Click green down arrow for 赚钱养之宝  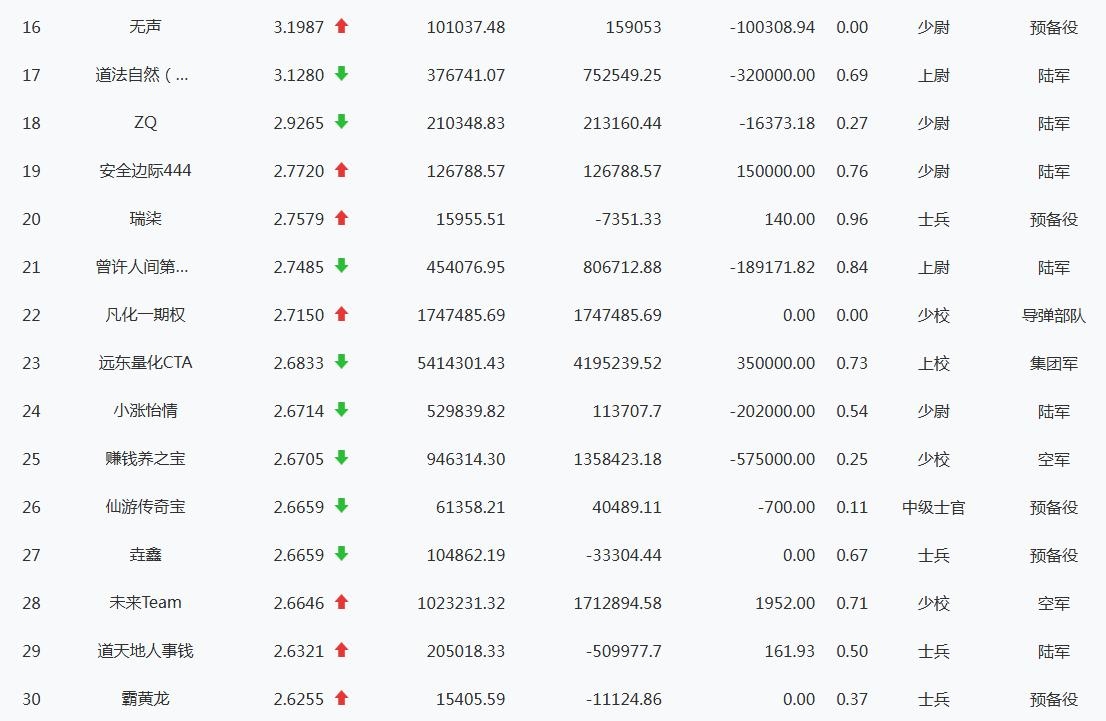click(x=341, y=458)
